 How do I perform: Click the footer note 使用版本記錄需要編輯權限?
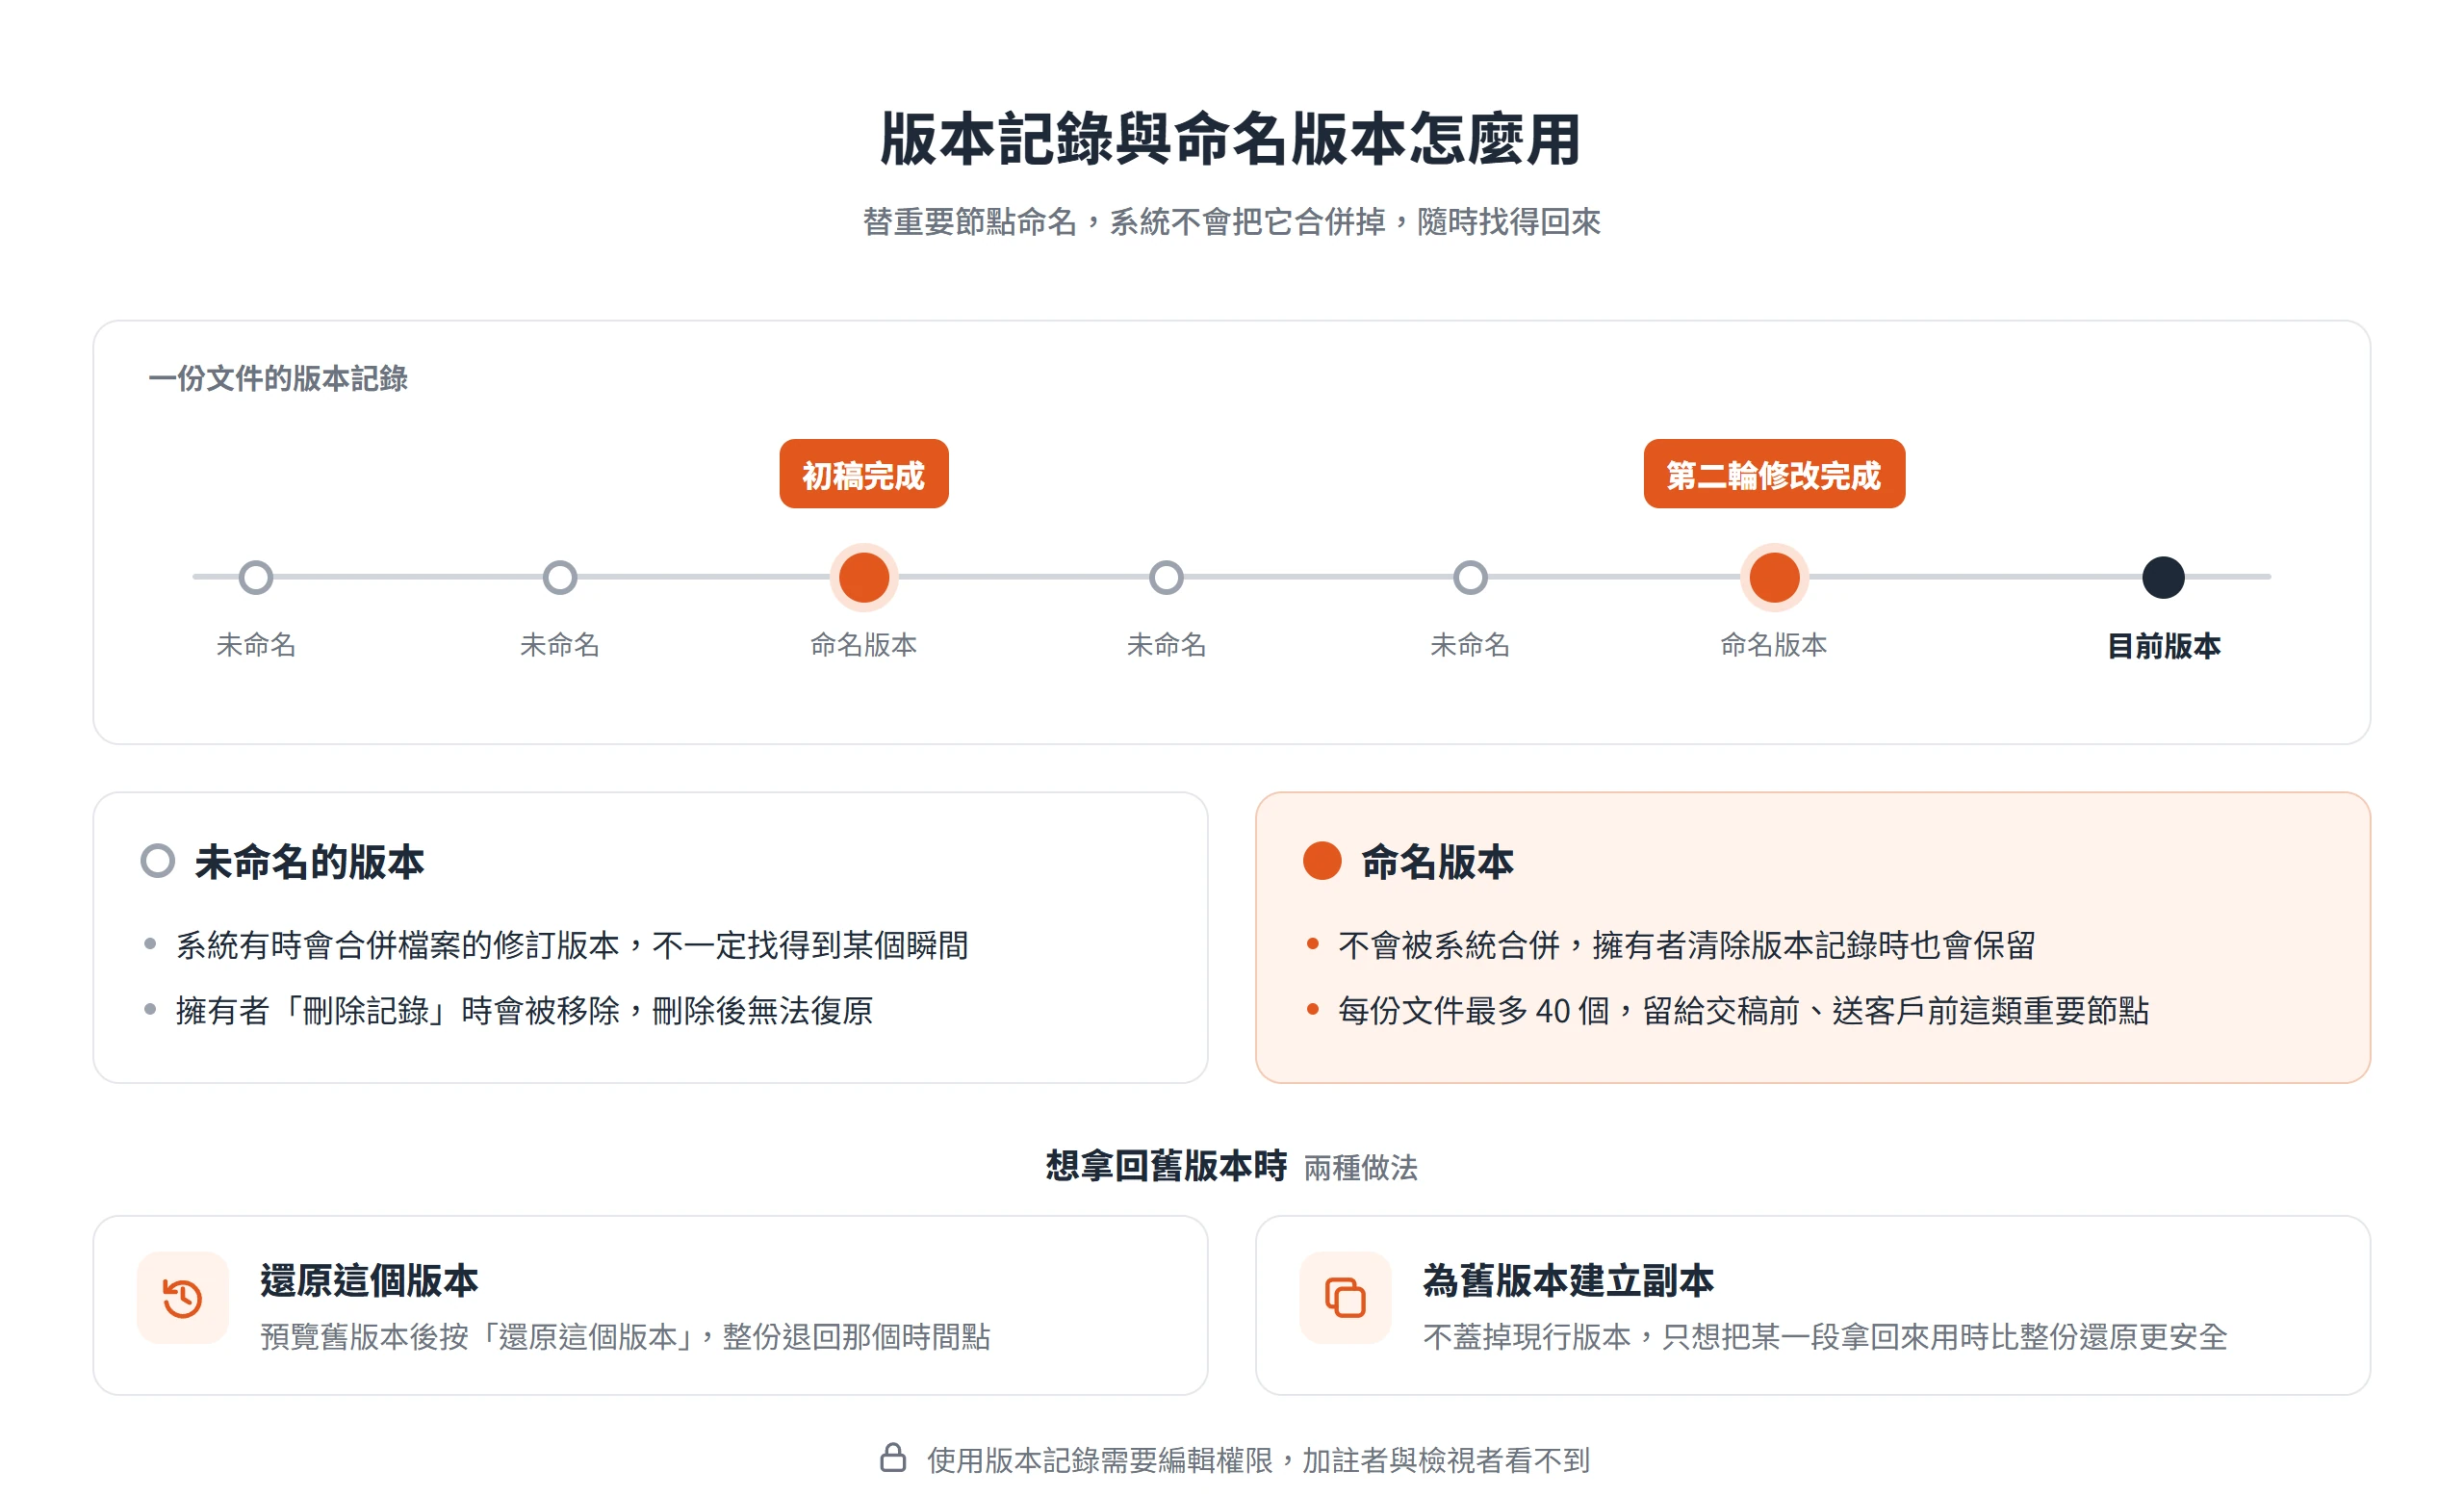(x=1258, y=1460)
